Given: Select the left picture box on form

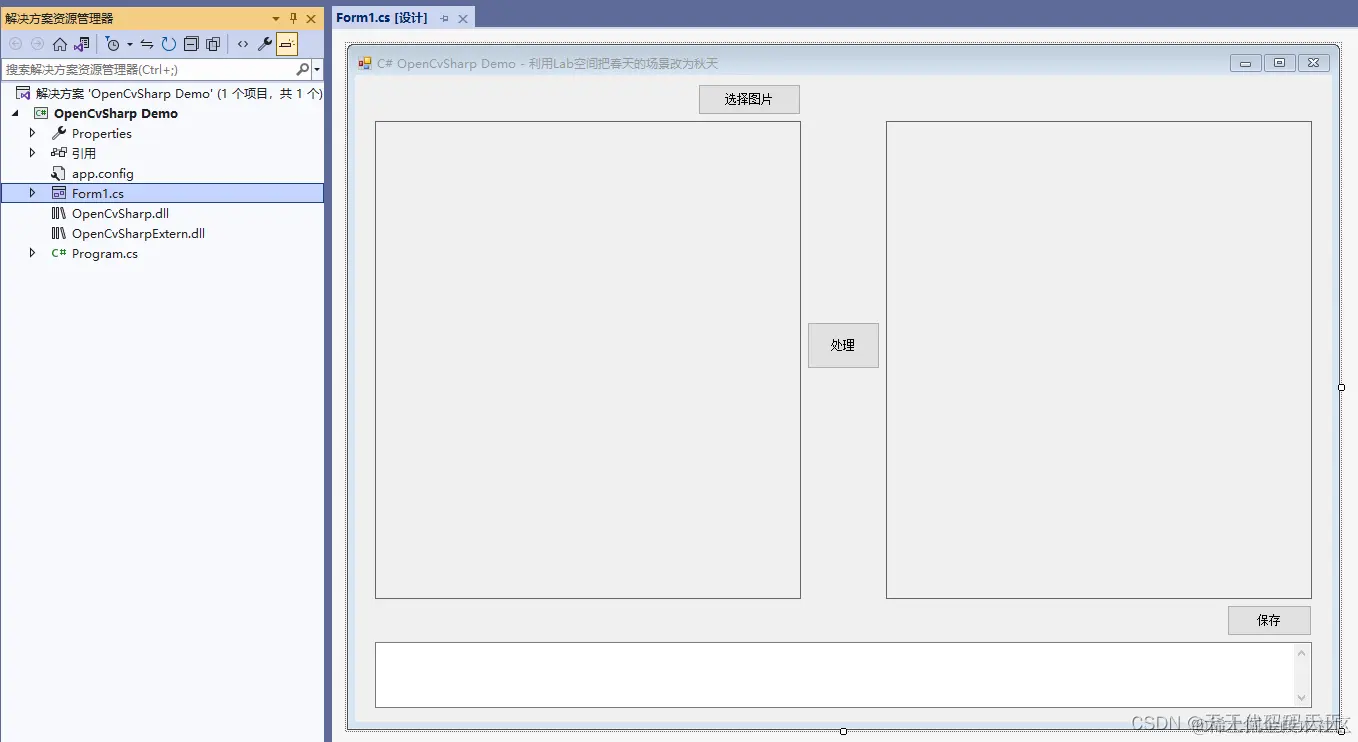Looking at the screenshot, I should tap(588, 360).
